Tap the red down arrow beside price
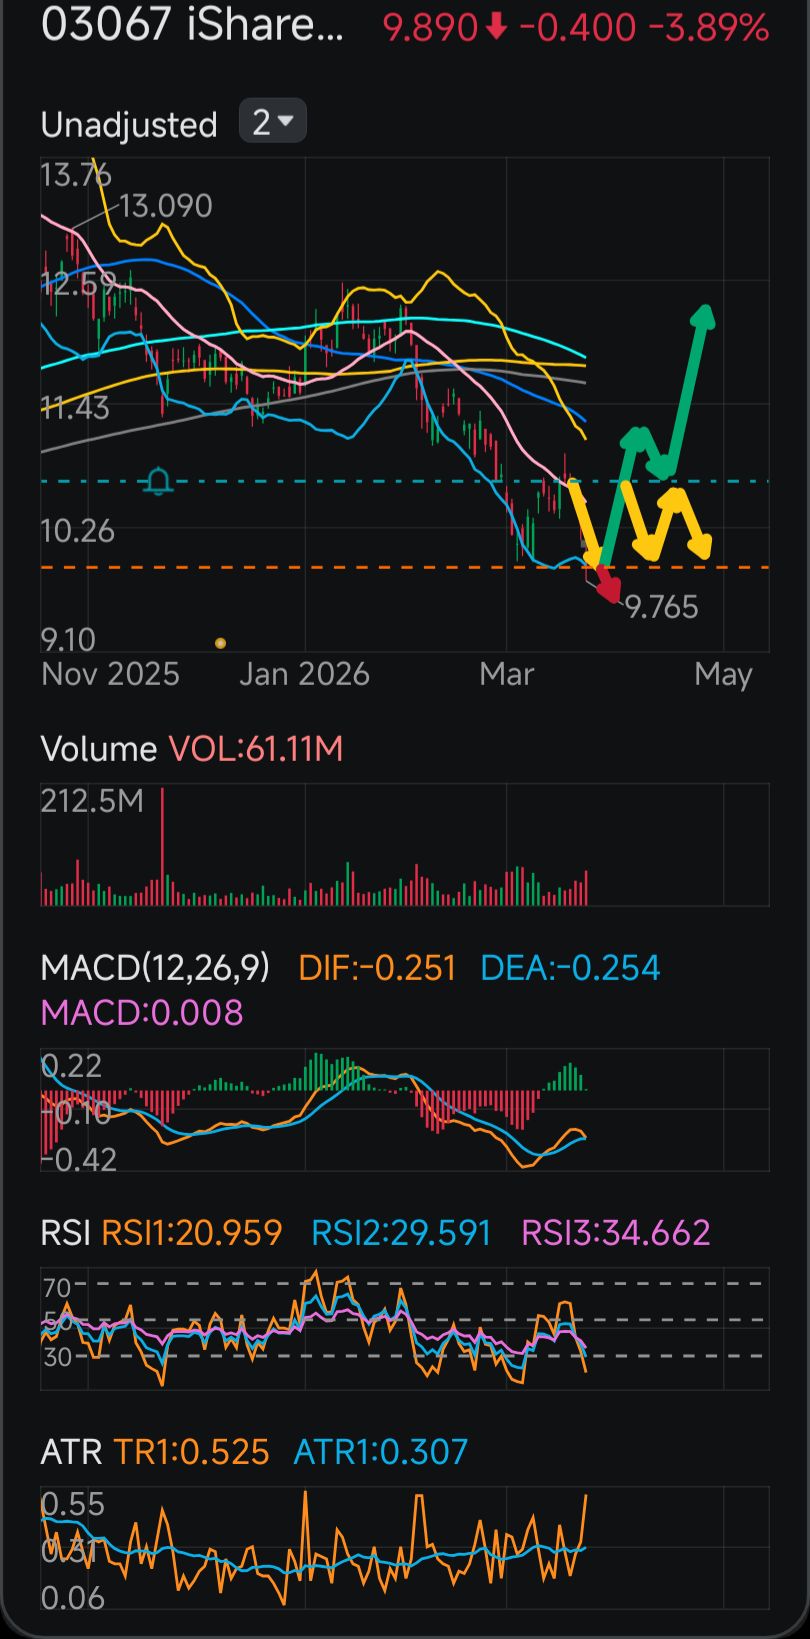 pyautogui.click(x=496, y=28)
